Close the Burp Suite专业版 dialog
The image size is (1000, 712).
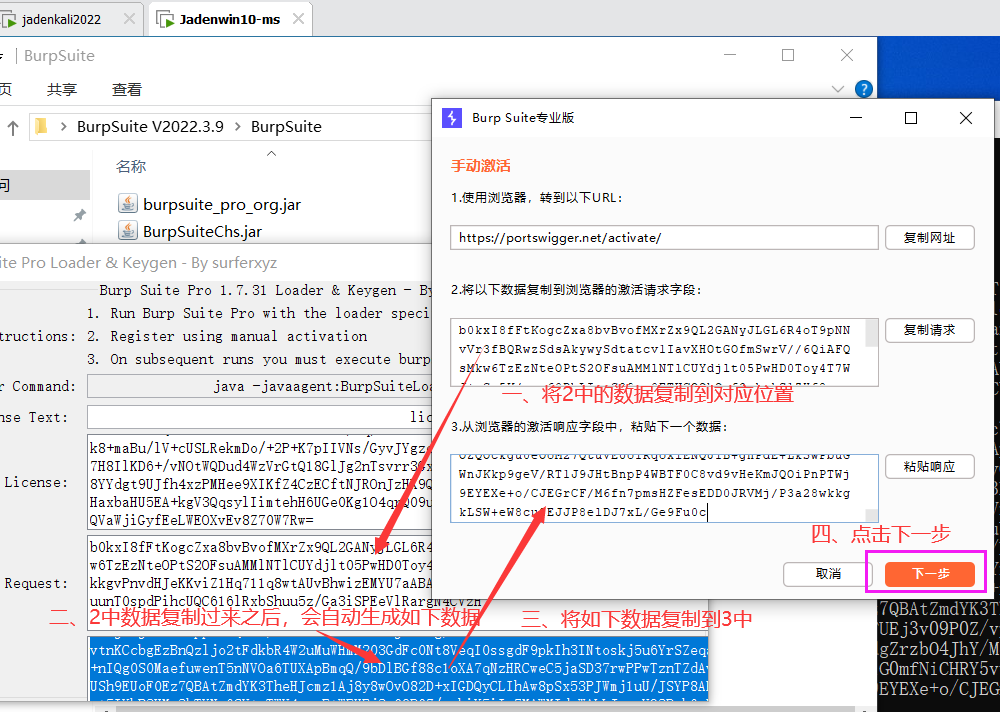(966, 117)
